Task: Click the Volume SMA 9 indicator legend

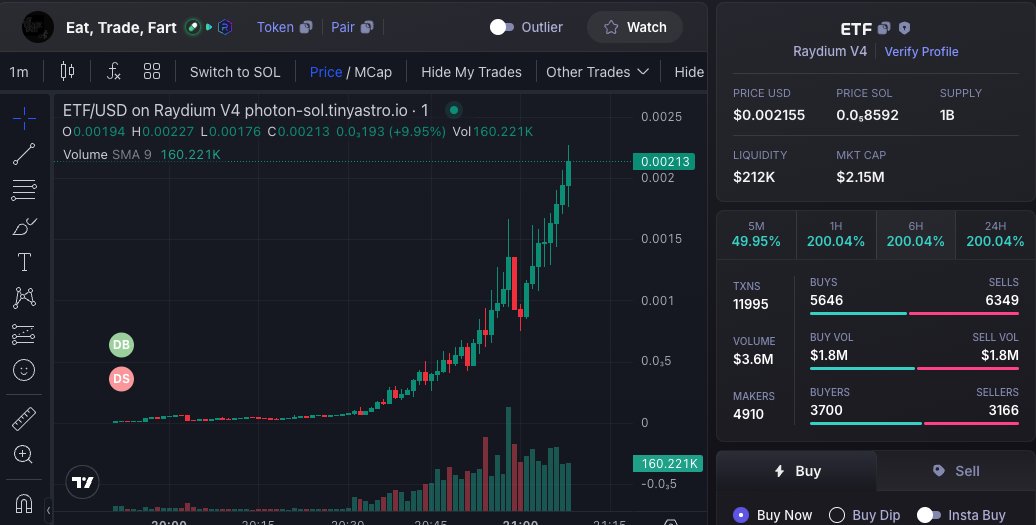Action: click(141, 155)
